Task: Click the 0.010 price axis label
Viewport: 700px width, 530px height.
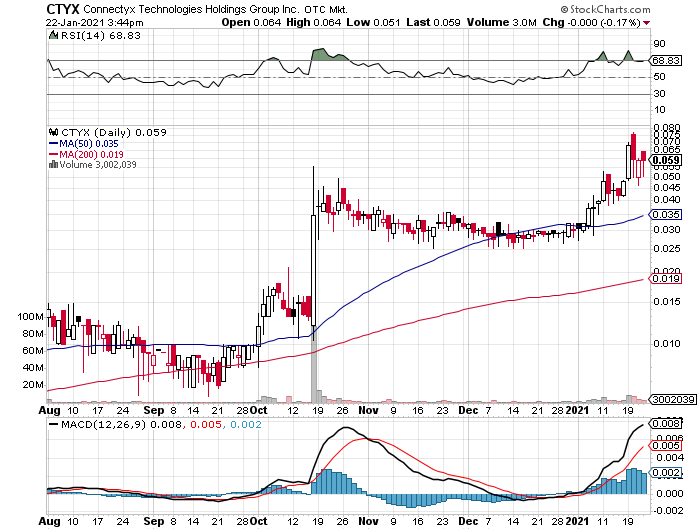Action: point(667,343)
